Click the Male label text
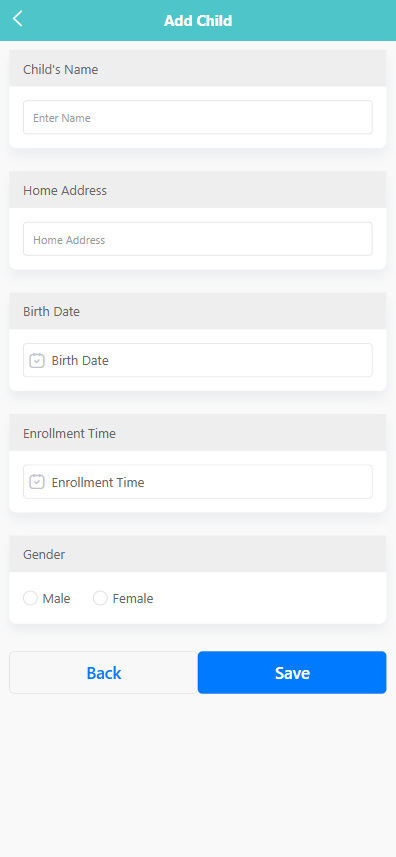 (x=56, y=598)
